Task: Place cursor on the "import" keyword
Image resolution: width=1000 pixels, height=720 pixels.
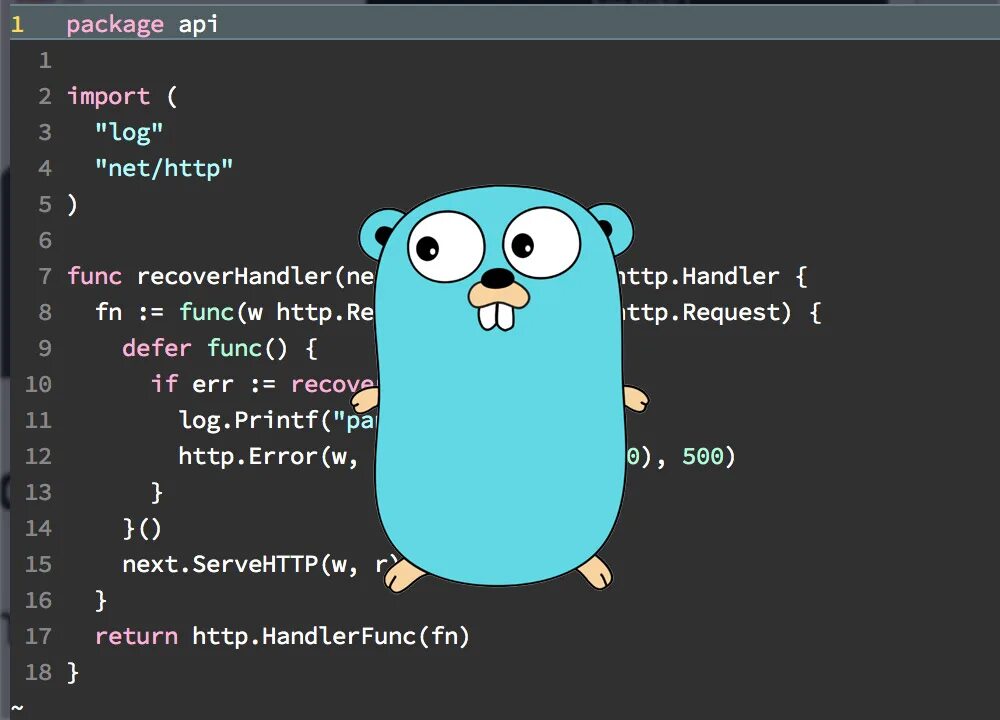Action: click(x=108, y=96)
